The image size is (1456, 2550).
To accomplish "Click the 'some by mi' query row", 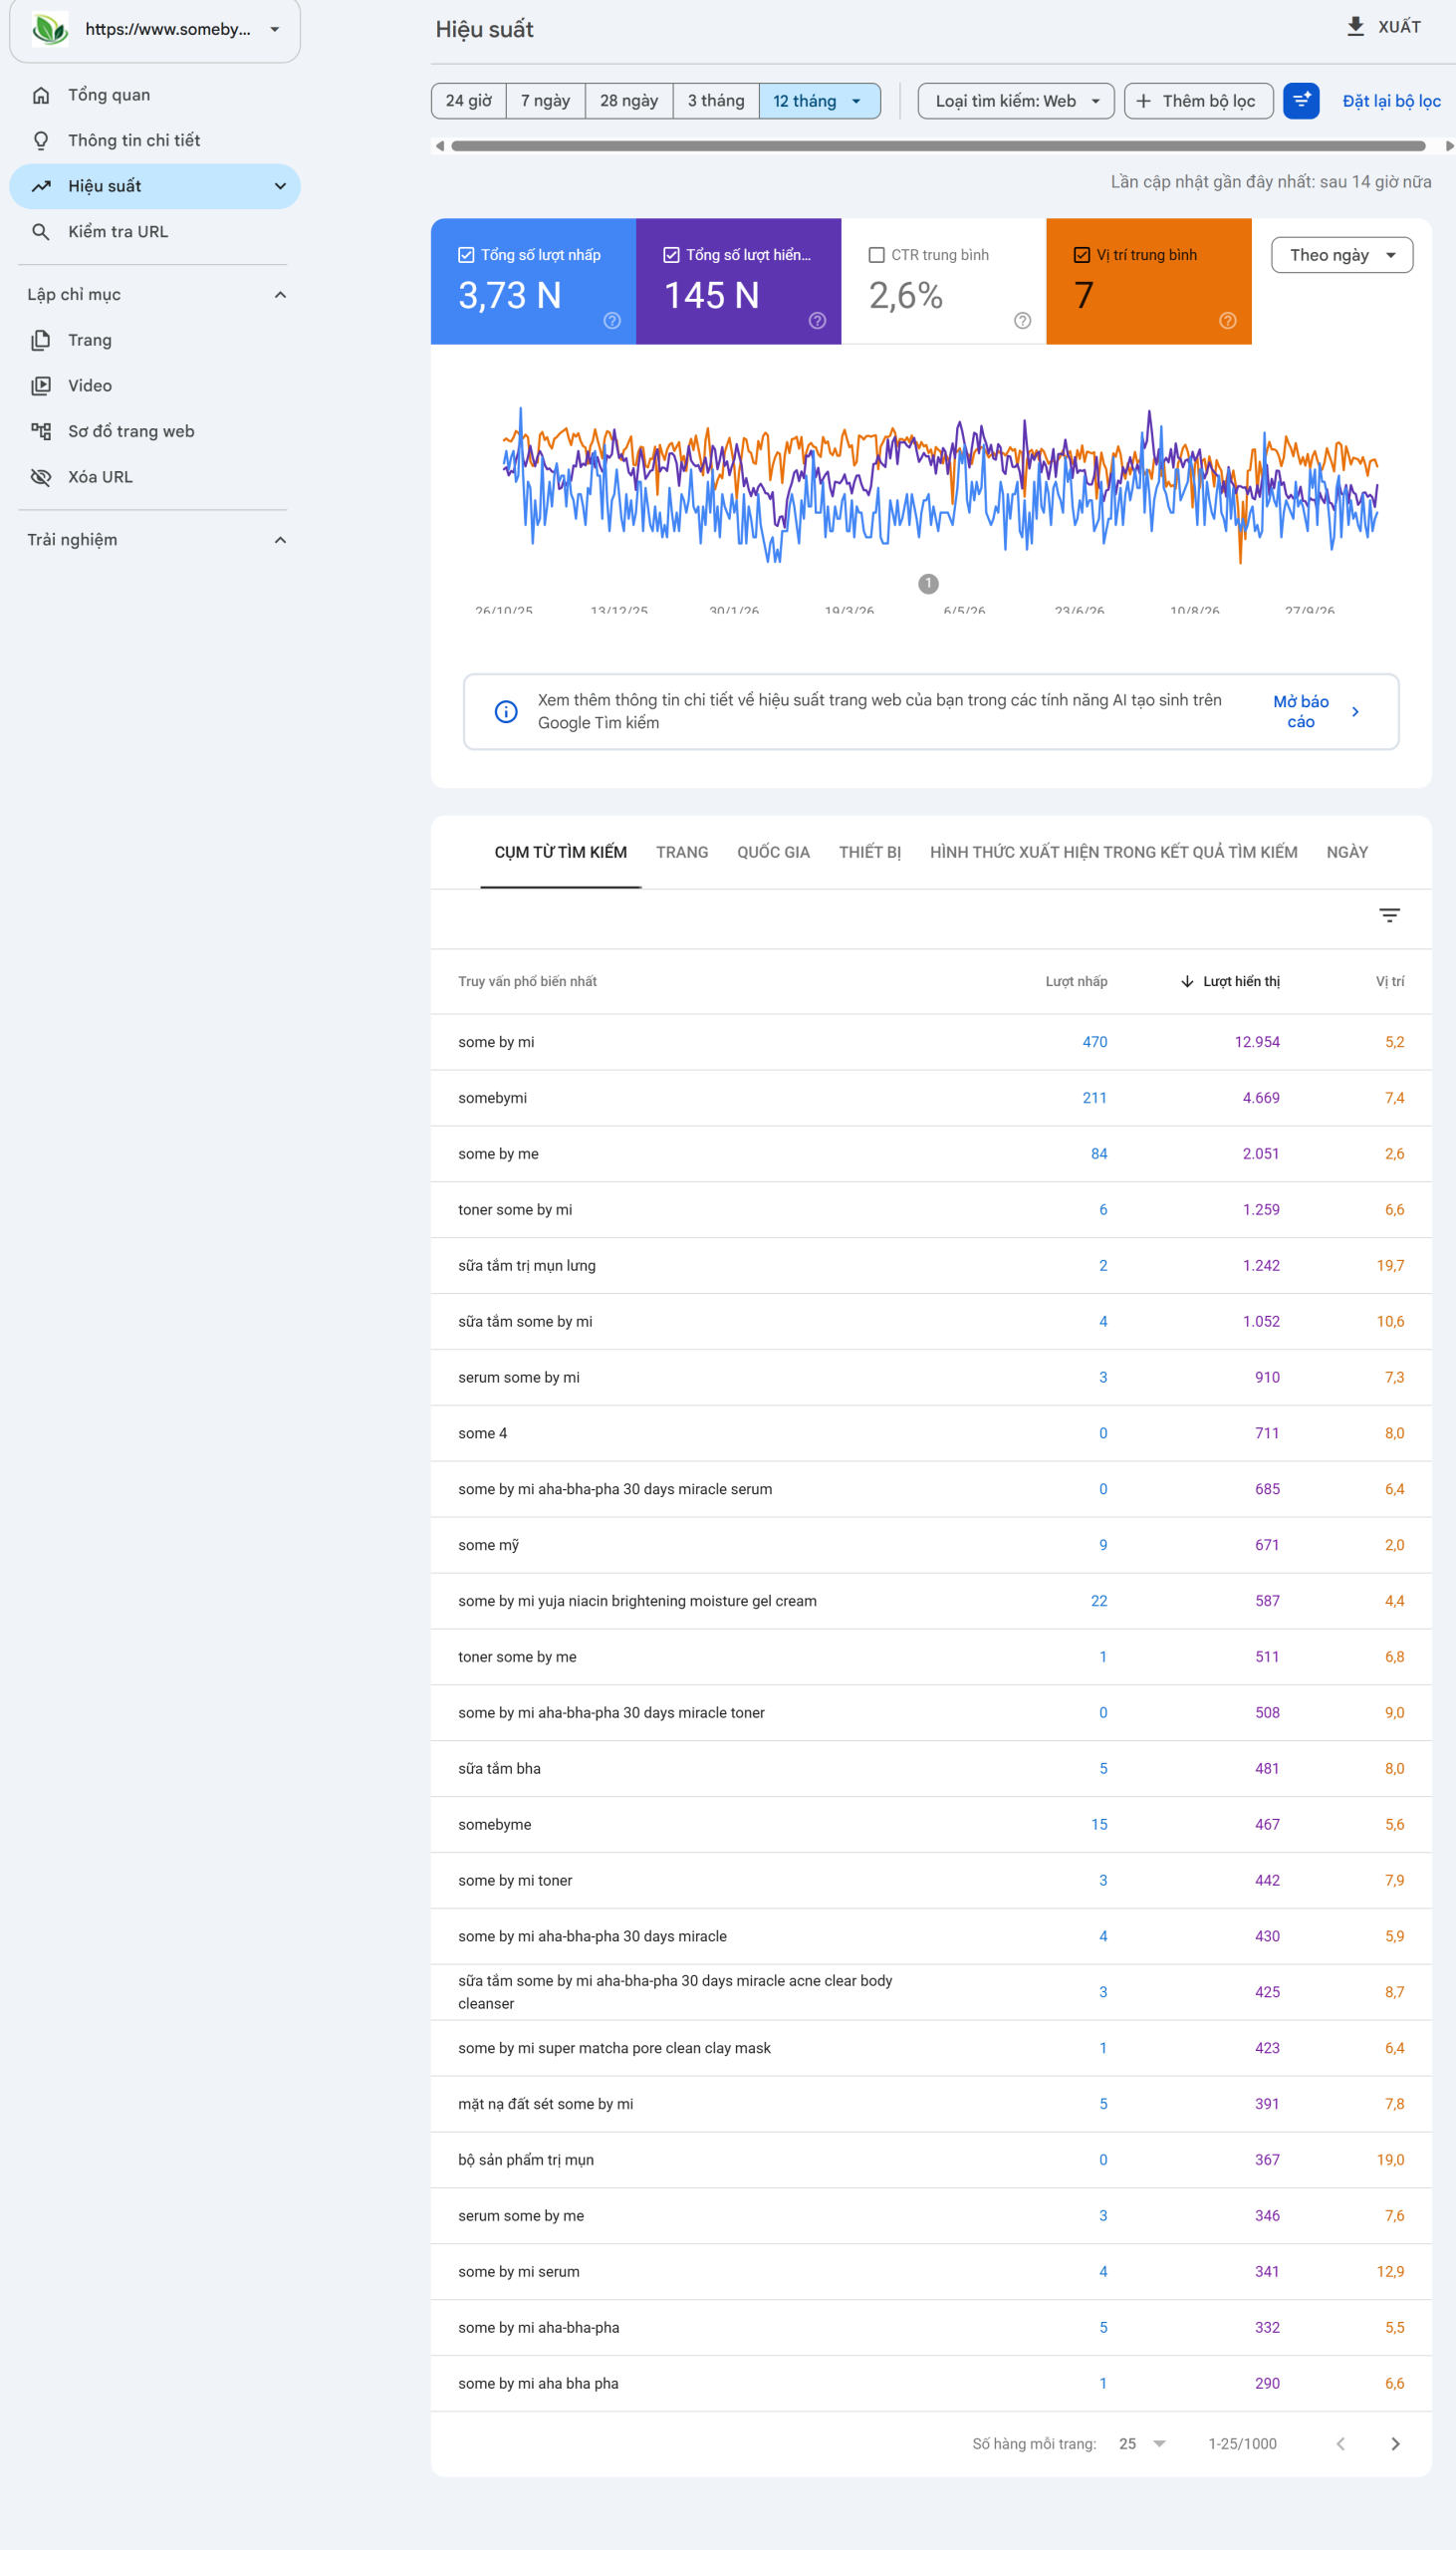I will (931, 1043).
